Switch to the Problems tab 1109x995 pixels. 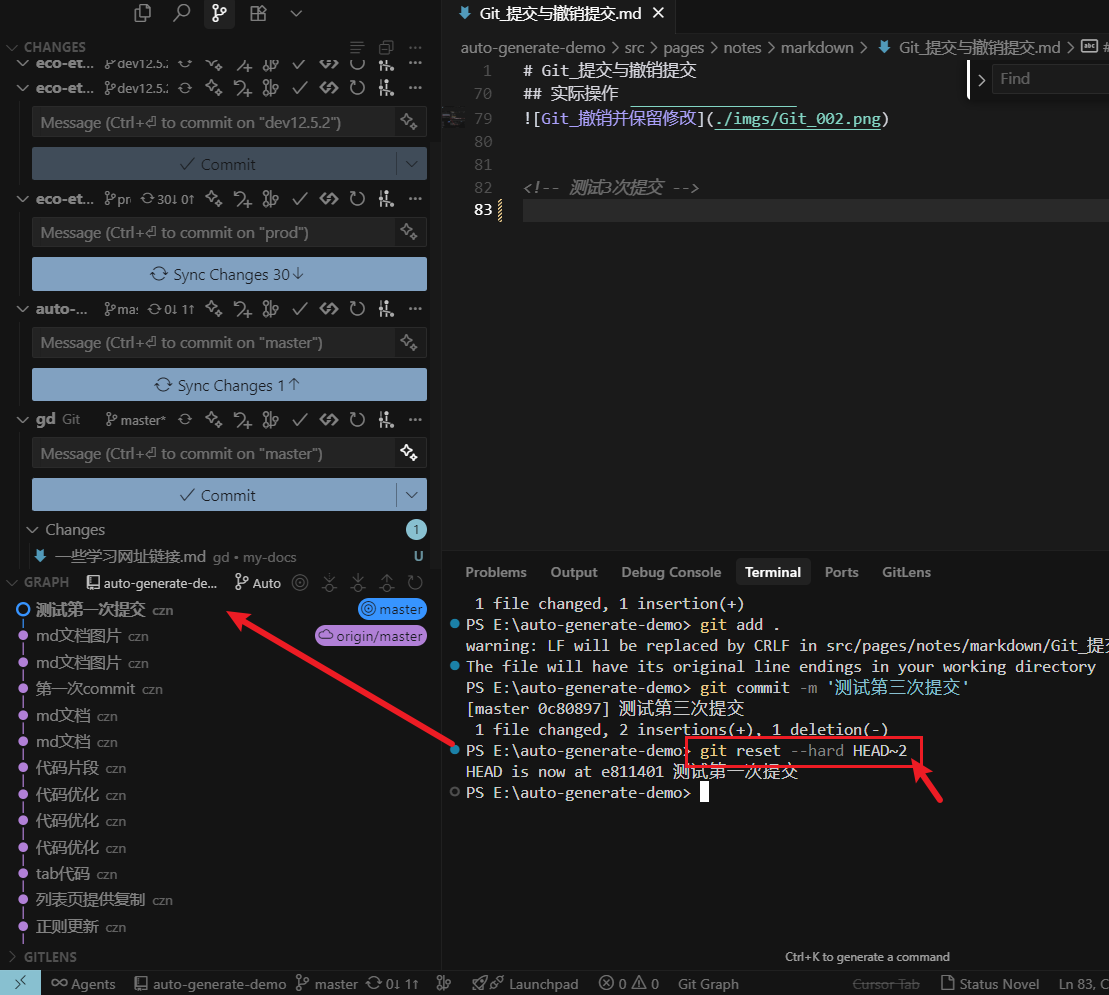coord(495,572)
